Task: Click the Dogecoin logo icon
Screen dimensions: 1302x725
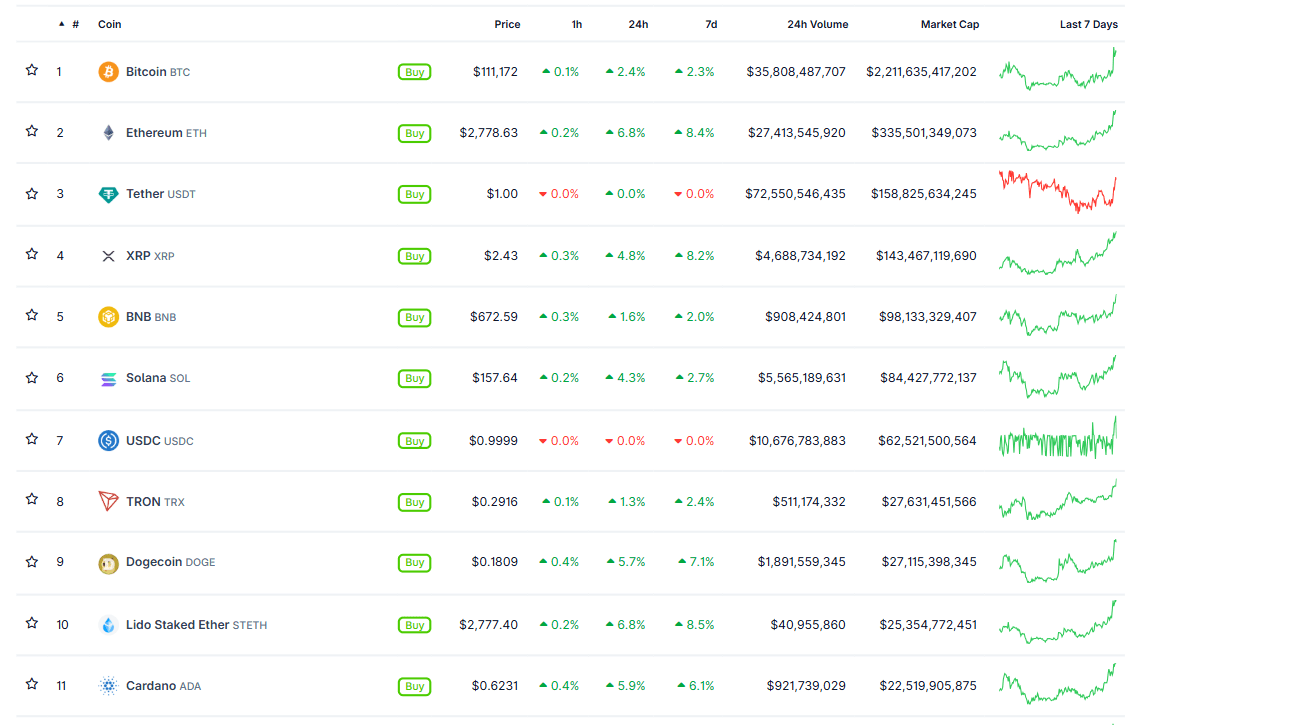Action: point(108,563)
